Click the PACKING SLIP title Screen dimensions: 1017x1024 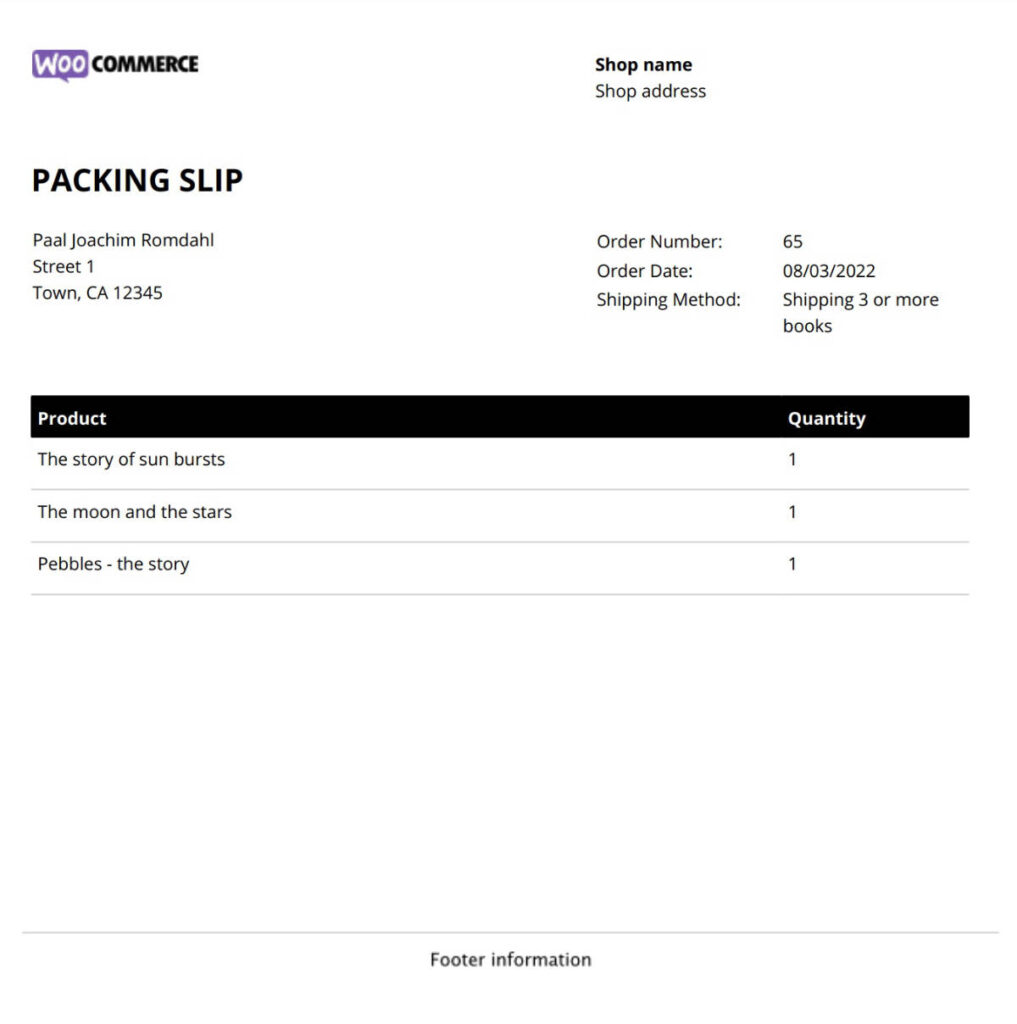pos(137,180)
